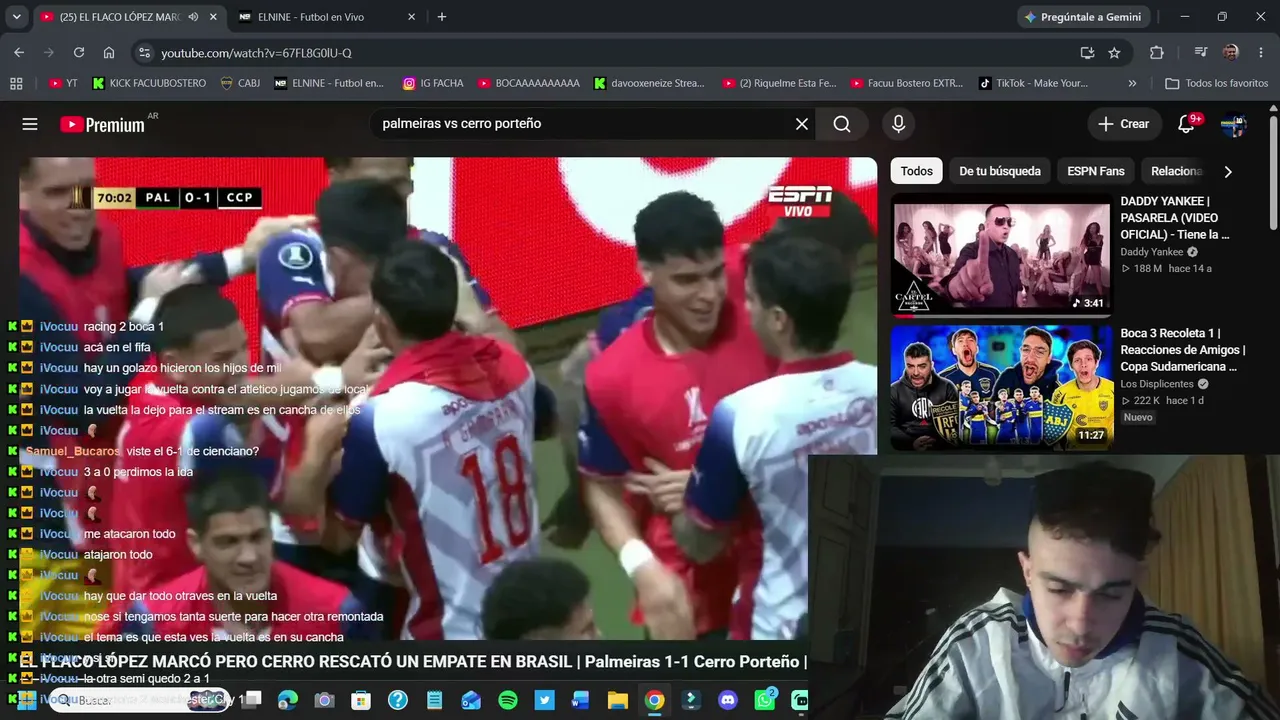This screenshot has width=1280, height=720.
Task: Open the IG FACHA bookmark
Action: coord(433,83)
